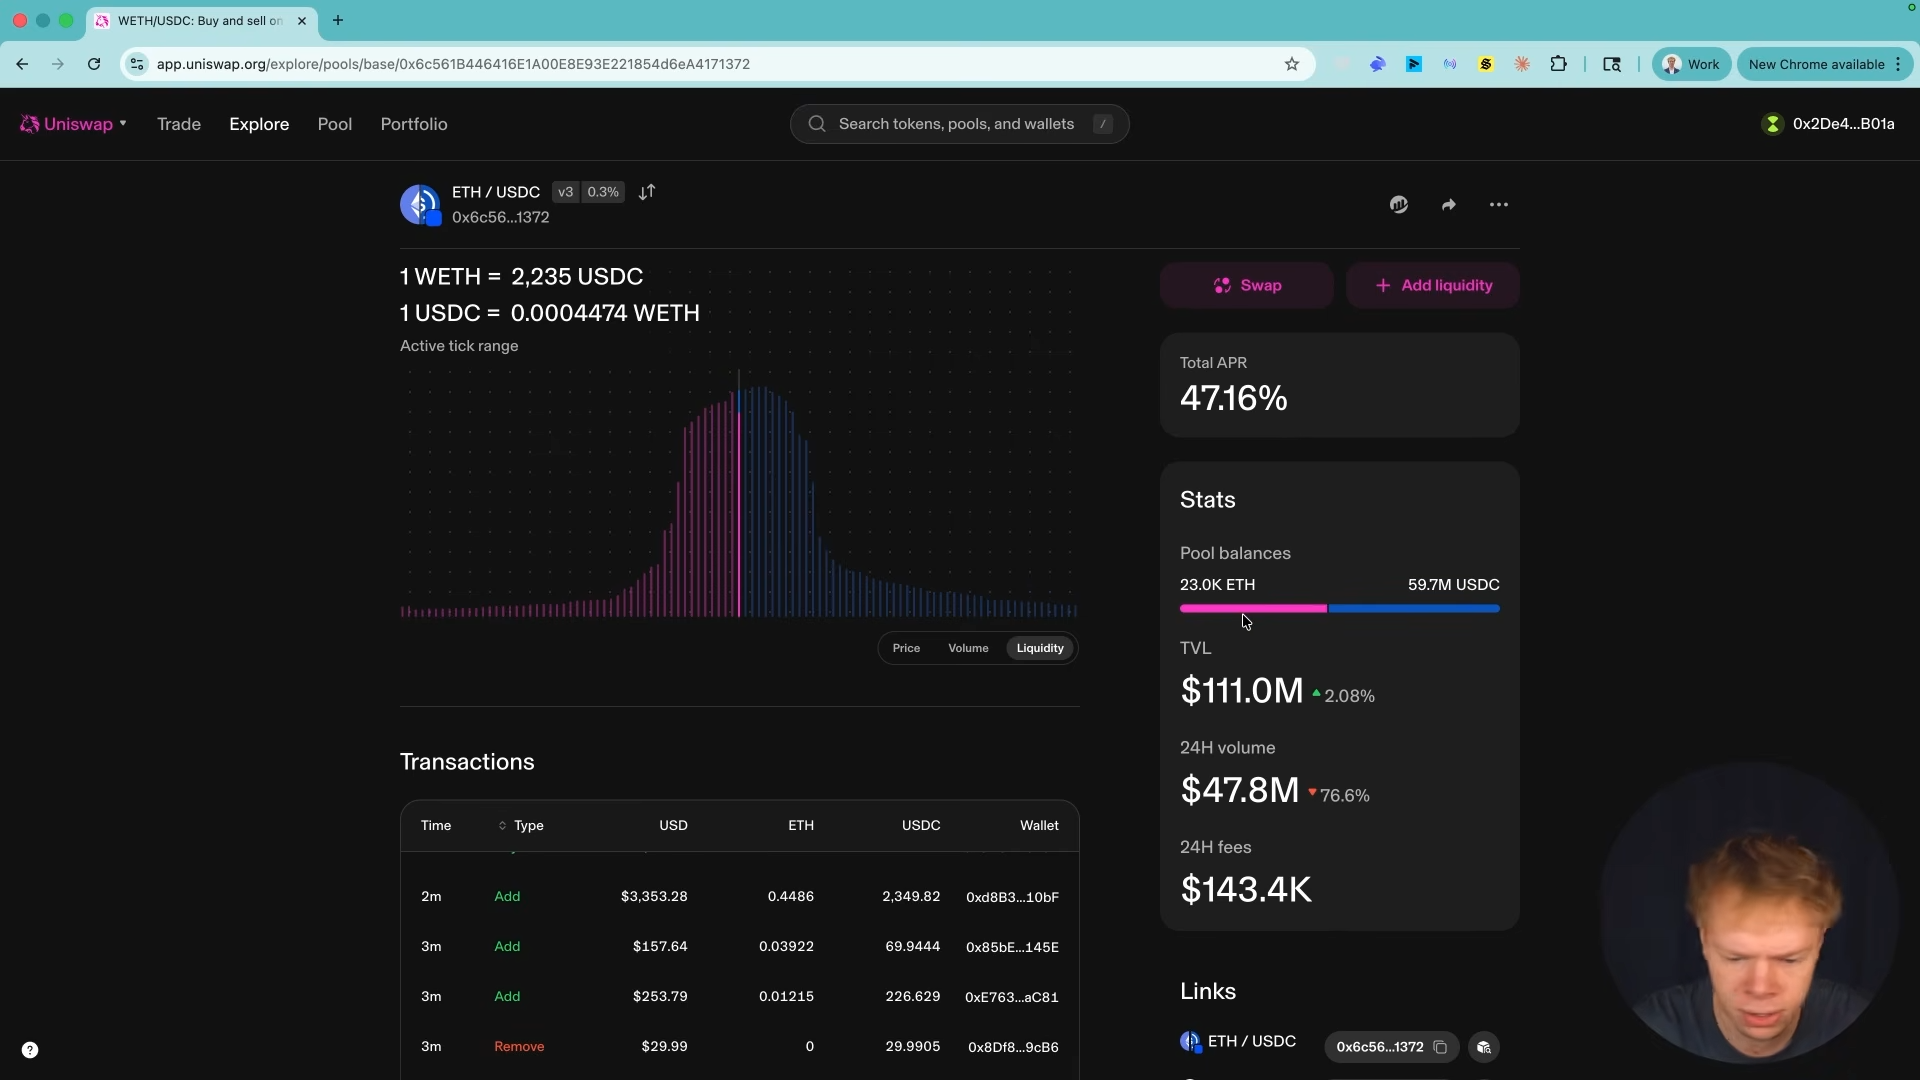Open Chrome menu via New Chrome available
The width and height of the screenshot is (1920, 1080).
tap(1826, 64)
